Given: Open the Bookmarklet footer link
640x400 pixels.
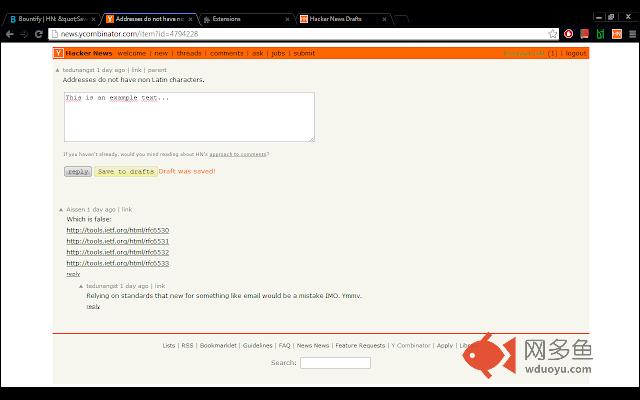Looking at the screenshot, I should click(x=218, y=345).
